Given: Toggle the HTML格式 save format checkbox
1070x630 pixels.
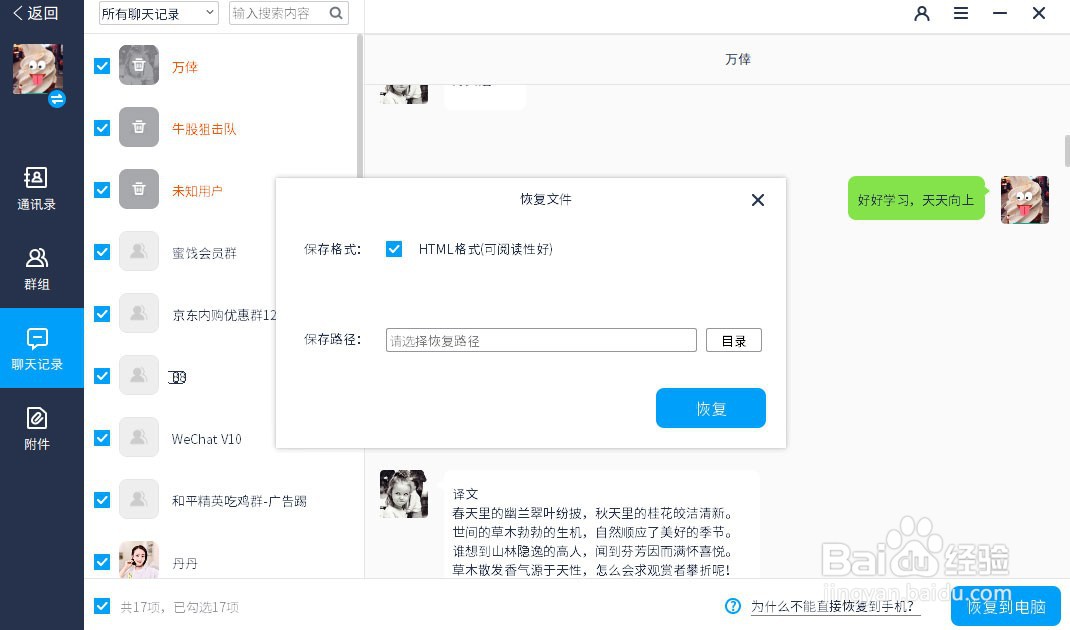Looking at the screenshot, I should (x=394, y=248).
